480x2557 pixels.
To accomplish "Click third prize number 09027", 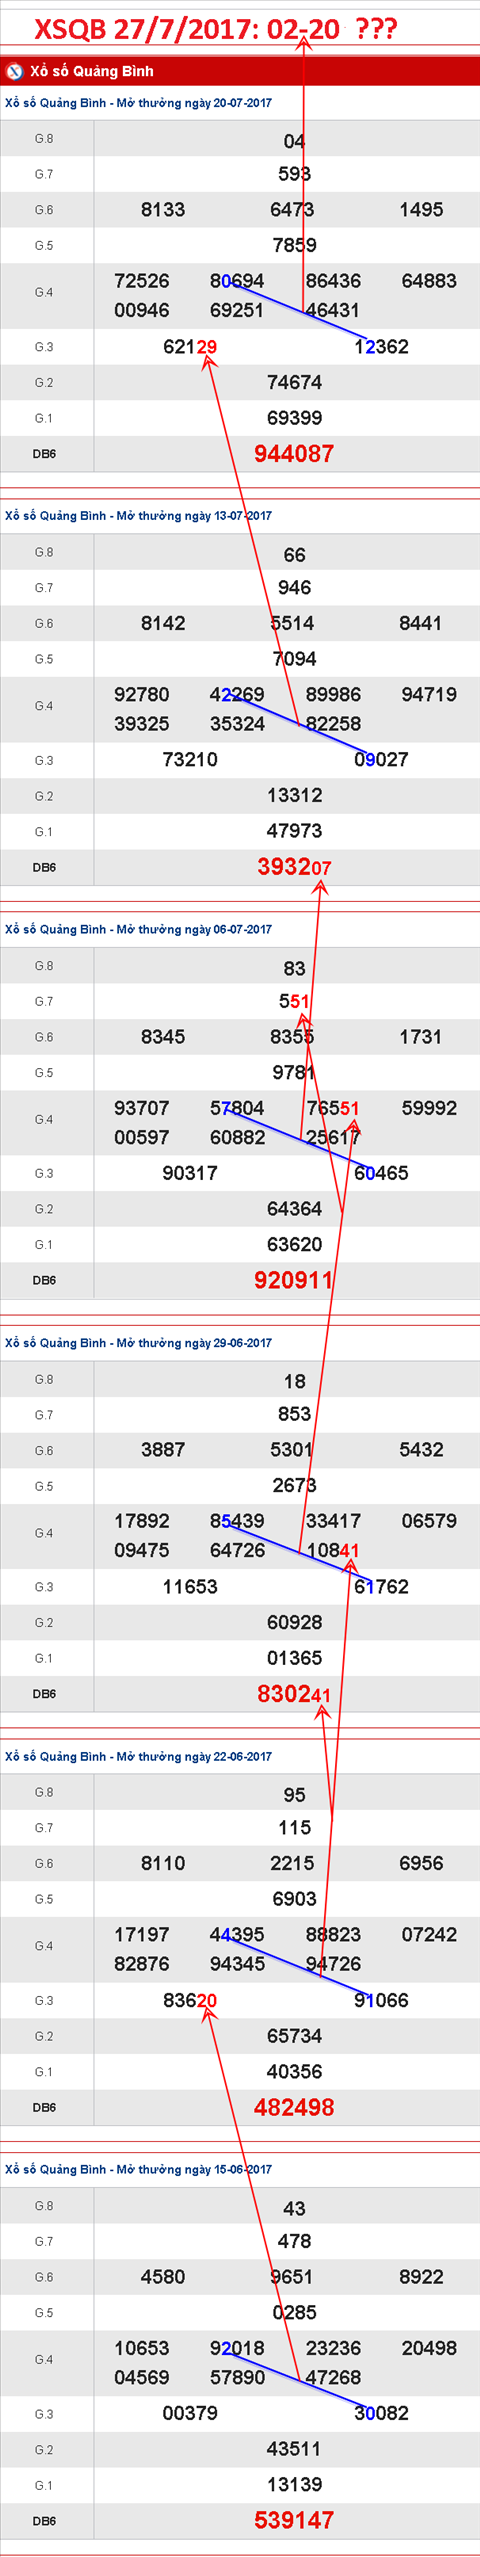I will [x=381, y=760].
